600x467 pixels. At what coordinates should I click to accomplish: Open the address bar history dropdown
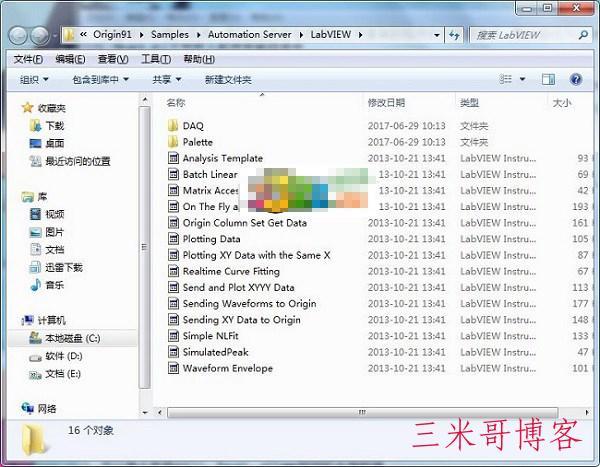pyautogui.click(x=437, y=35)
